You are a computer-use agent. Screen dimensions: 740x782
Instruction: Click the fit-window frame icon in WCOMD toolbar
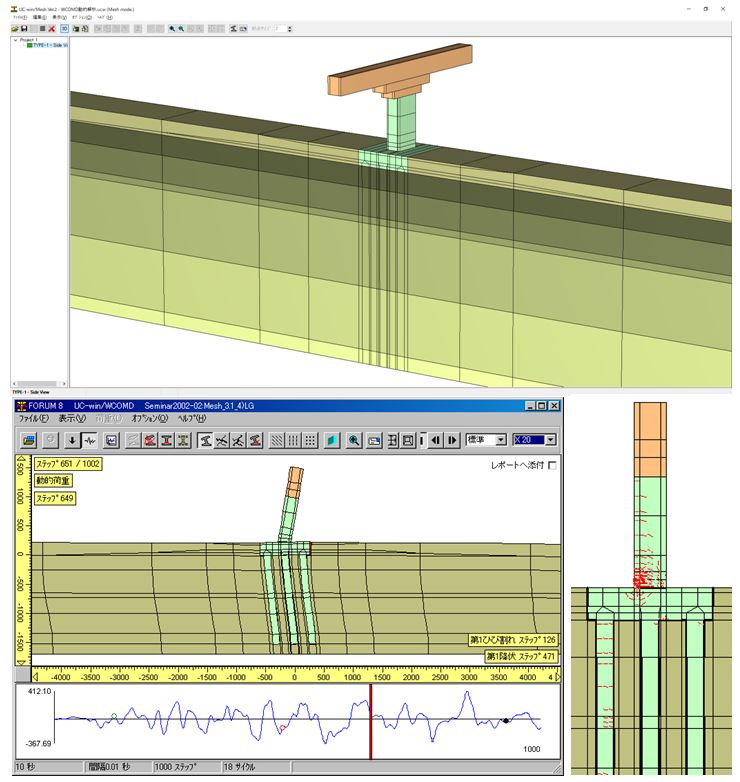407,440
